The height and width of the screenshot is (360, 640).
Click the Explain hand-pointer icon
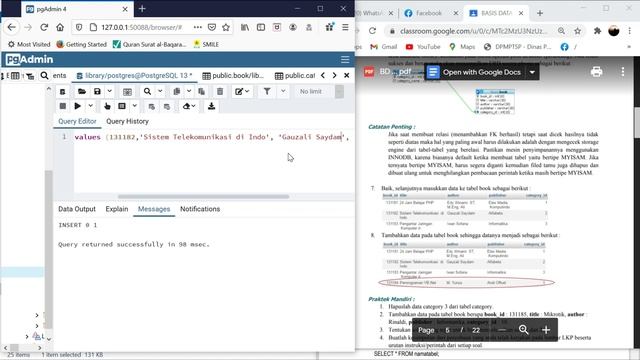pos(107,106)
